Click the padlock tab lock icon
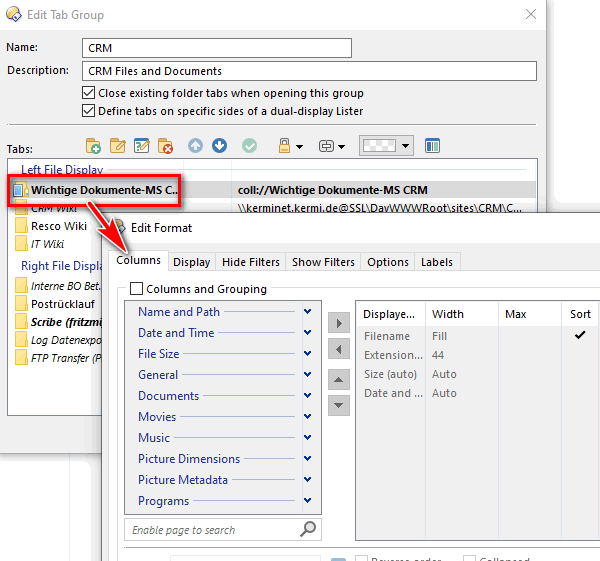600x561 pixels. coord(284,146)
